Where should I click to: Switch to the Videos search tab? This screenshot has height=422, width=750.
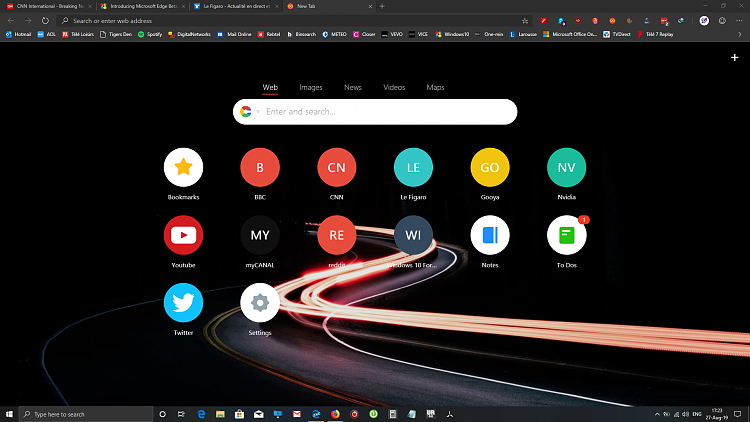point(394,88)
